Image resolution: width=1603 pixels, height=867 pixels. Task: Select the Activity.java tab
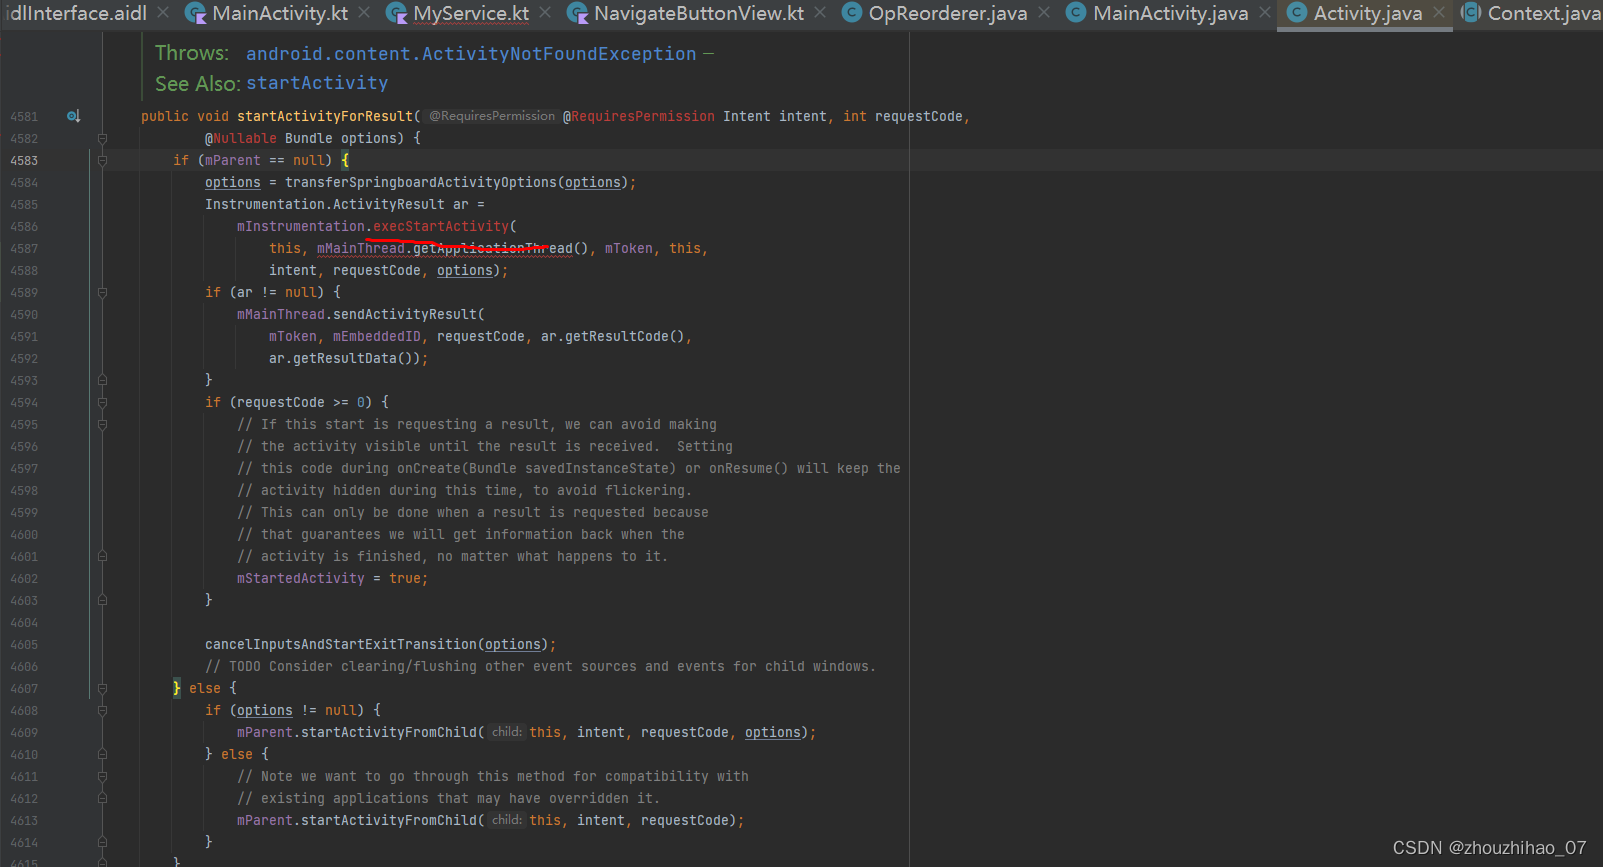[1368, 13]
